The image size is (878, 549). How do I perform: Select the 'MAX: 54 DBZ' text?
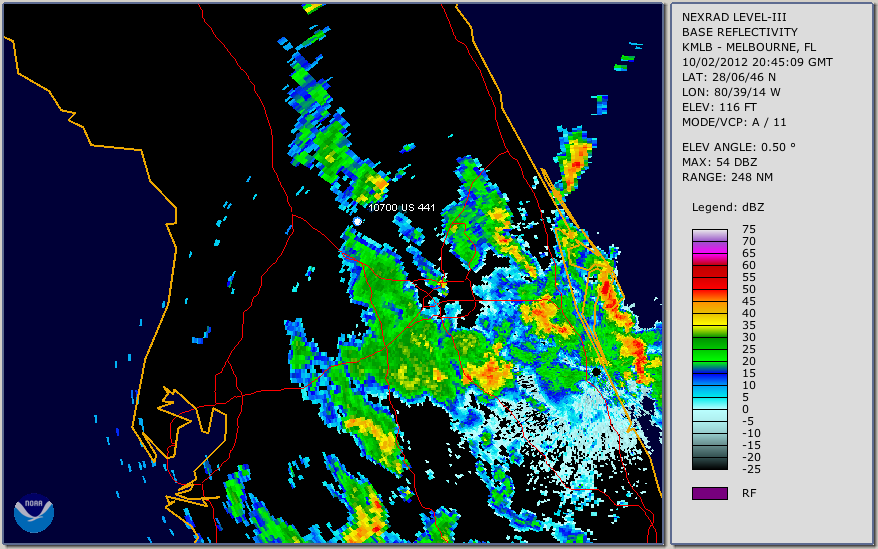coord(720,162)
